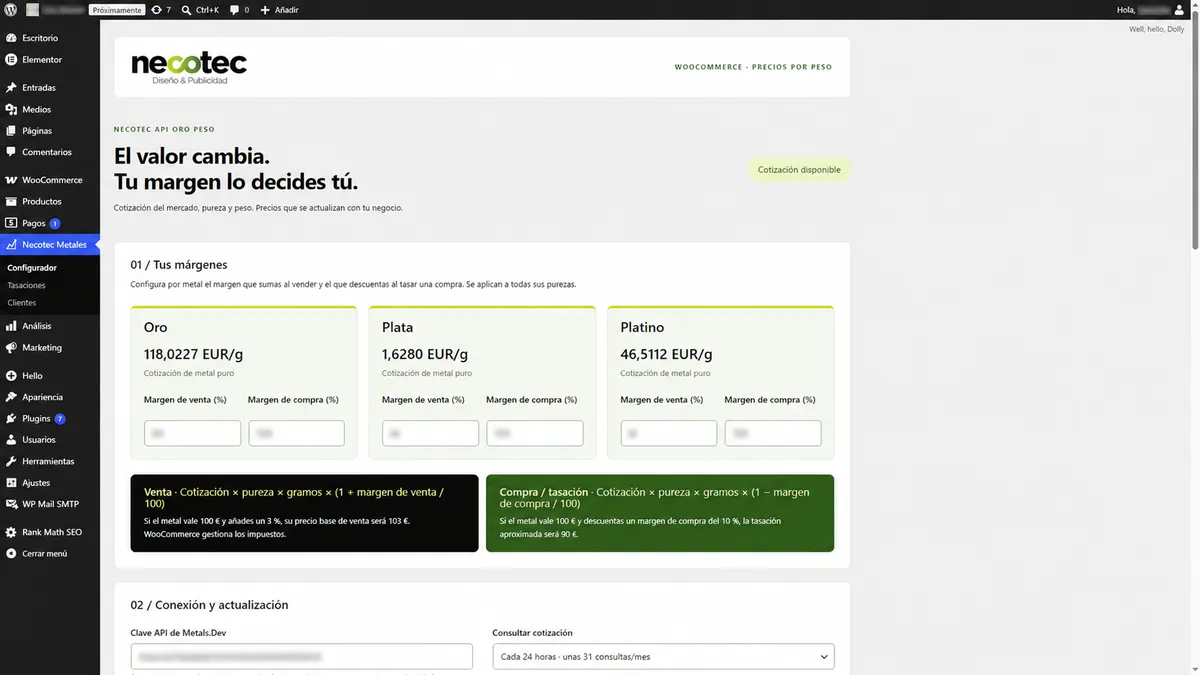
Task: Focus the Oro Margen de venta field
Action: [x=193, y=433]
